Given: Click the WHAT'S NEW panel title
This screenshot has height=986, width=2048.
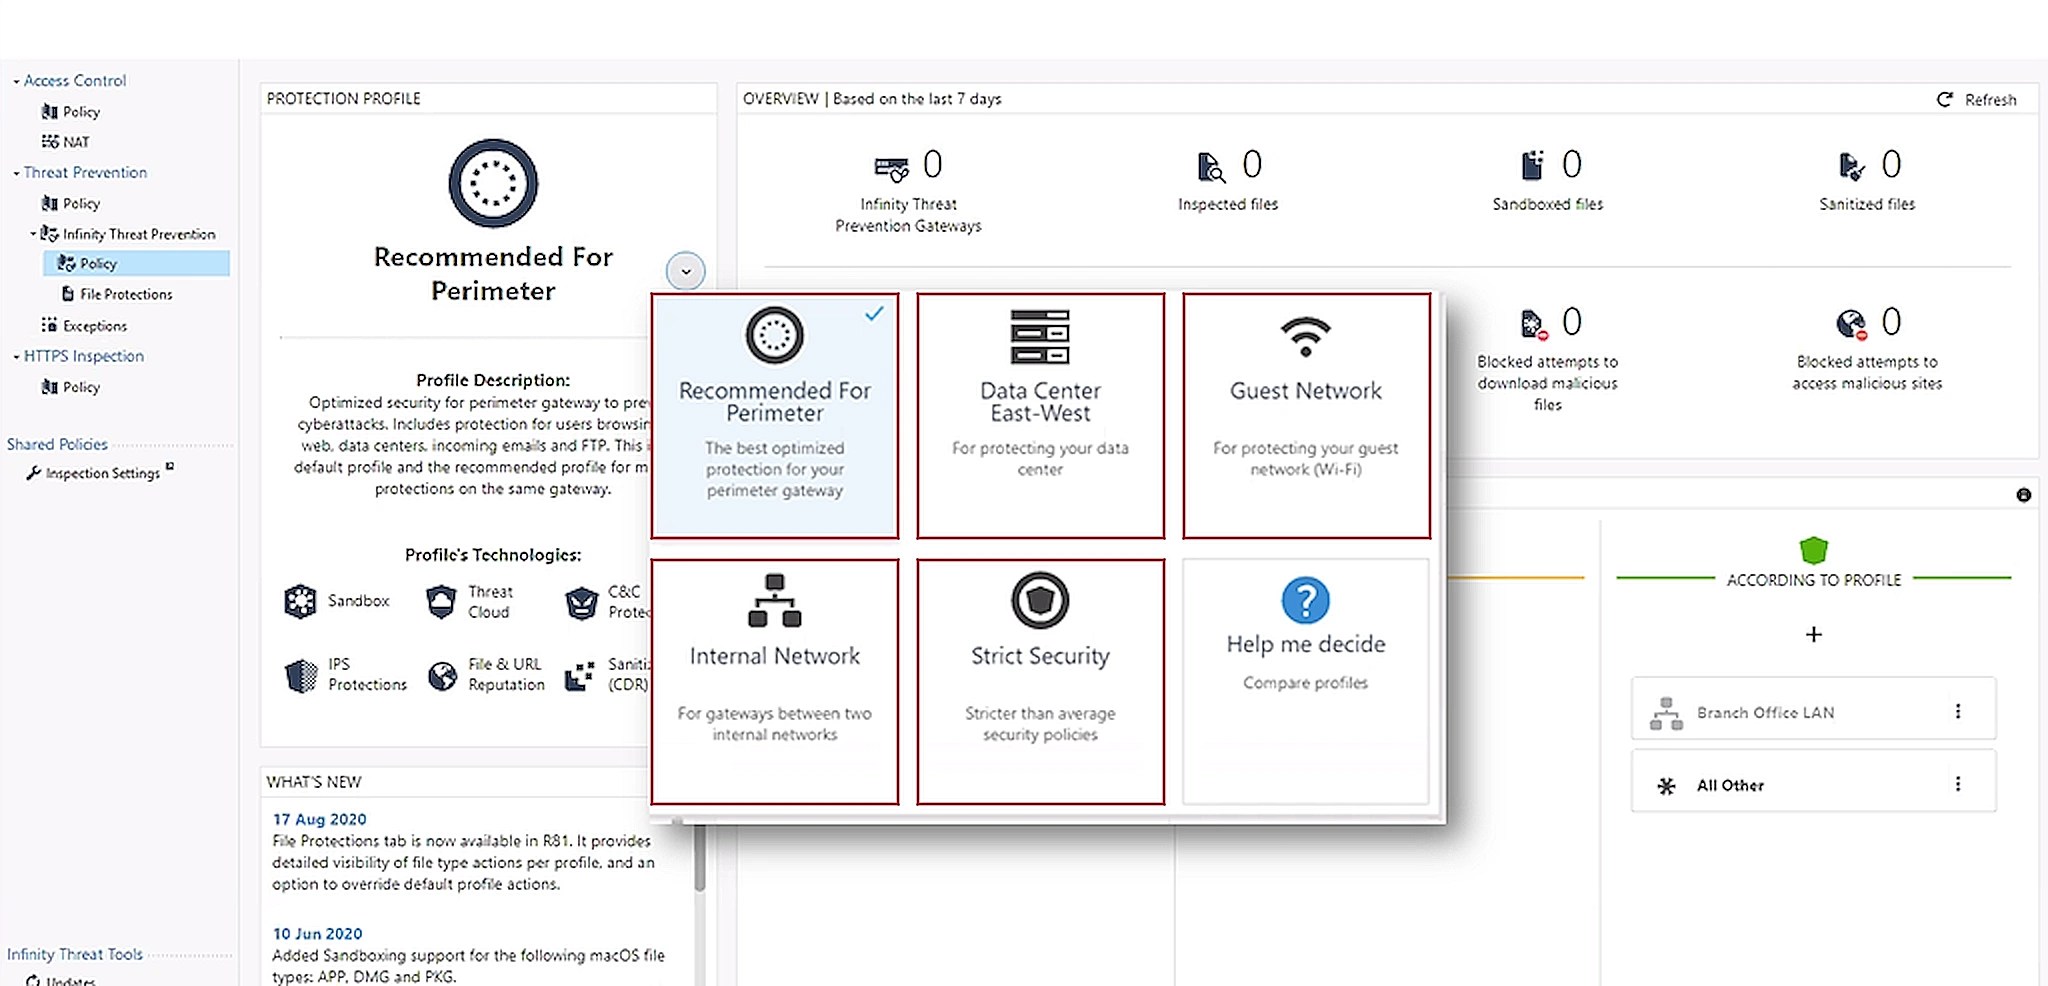Looking at the screenshot, I should click(x=314, y=782).
